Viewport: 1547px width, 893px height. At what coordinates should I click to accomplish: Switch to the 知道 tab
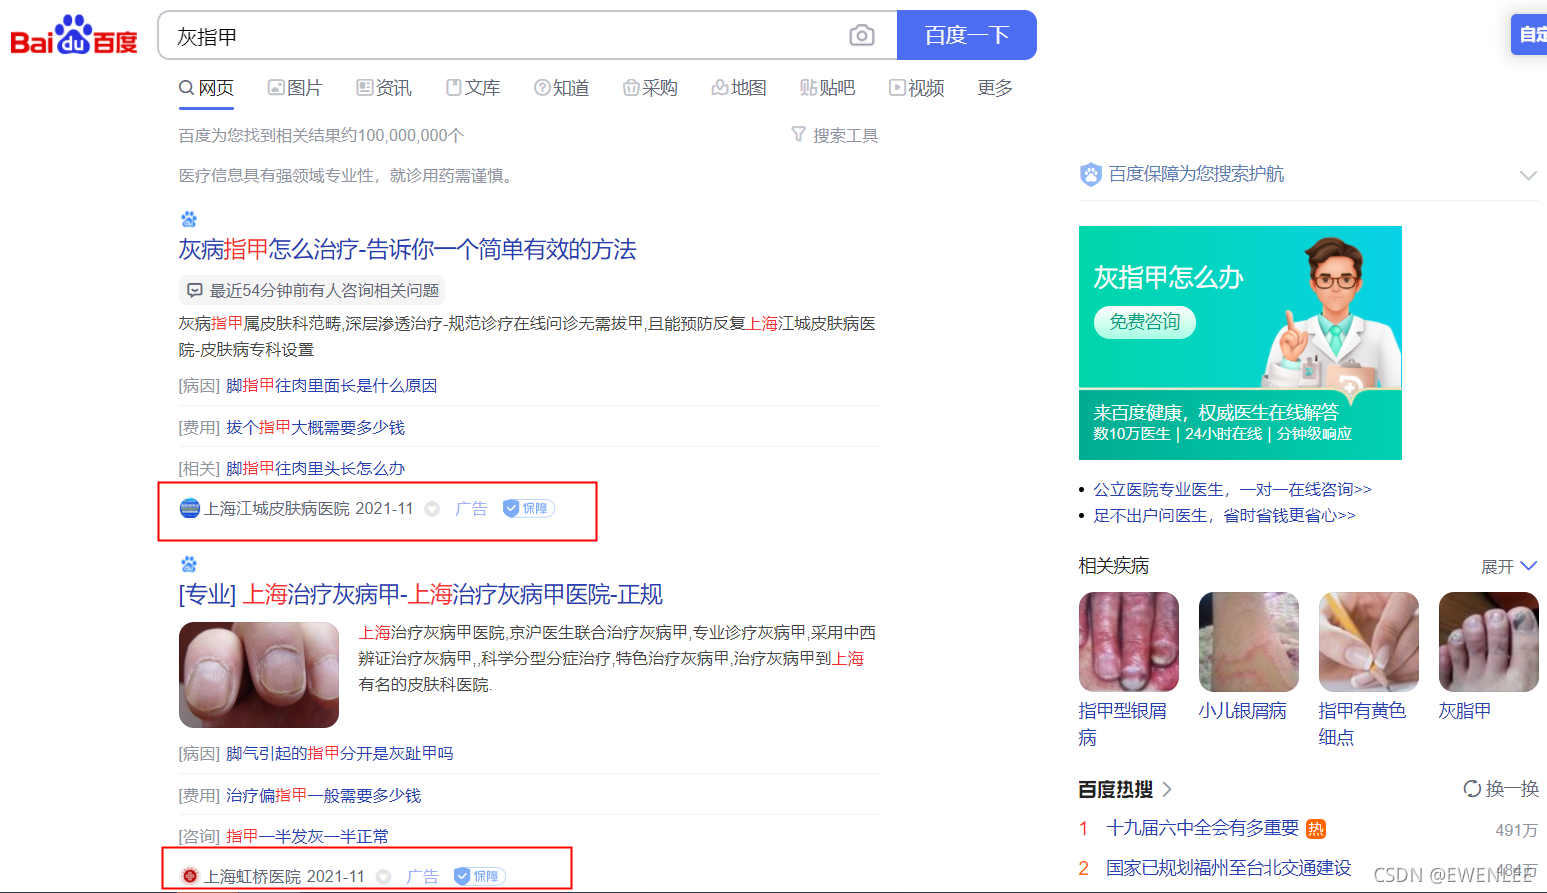(x=562, y=88)
